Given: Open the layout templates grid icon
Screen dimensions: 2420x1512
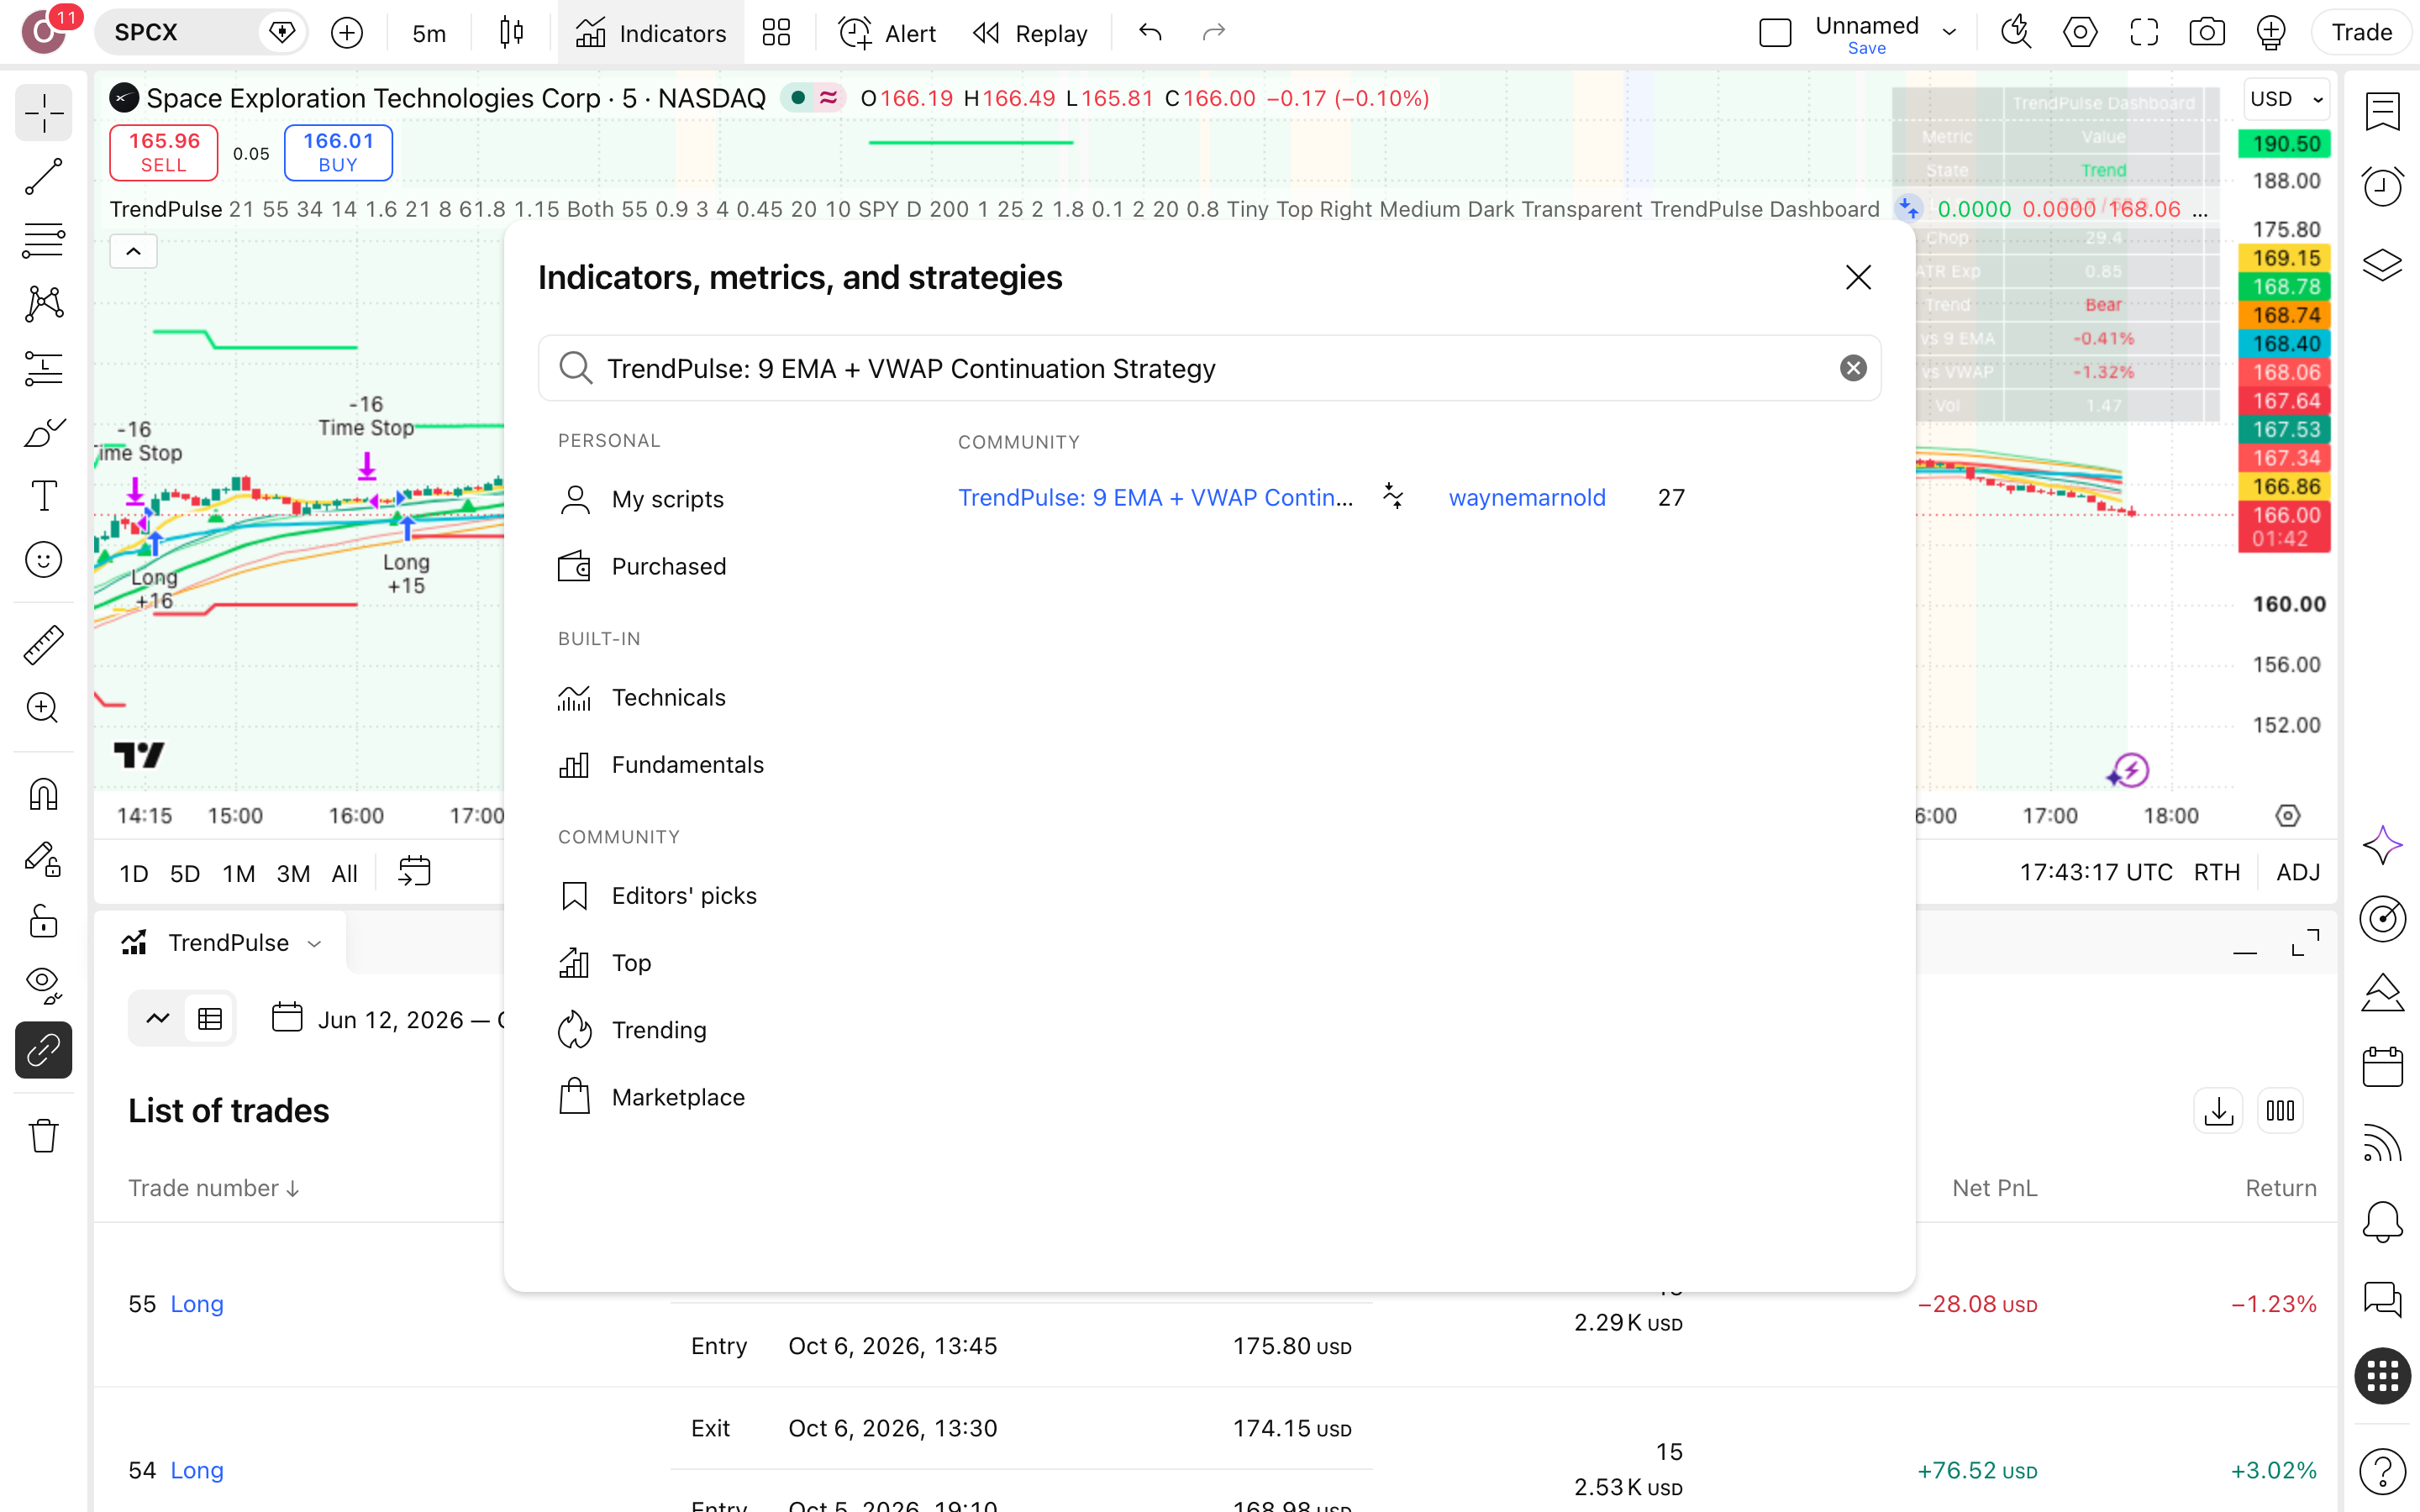Looking at the screenshot, I should click(x=776, y=33).
